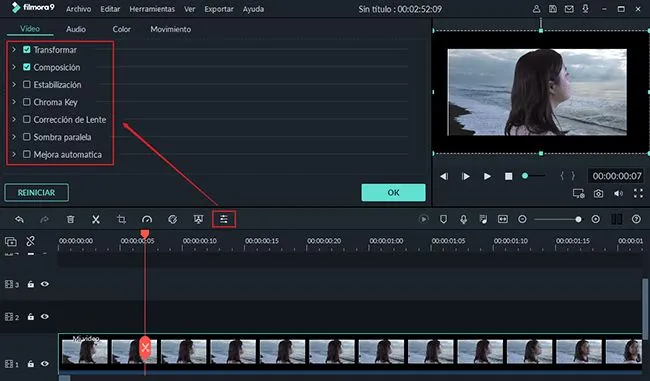The height and width of the screenshot is (381, 650).
Task: Stop the preview playback
Action: pos(509,176)
